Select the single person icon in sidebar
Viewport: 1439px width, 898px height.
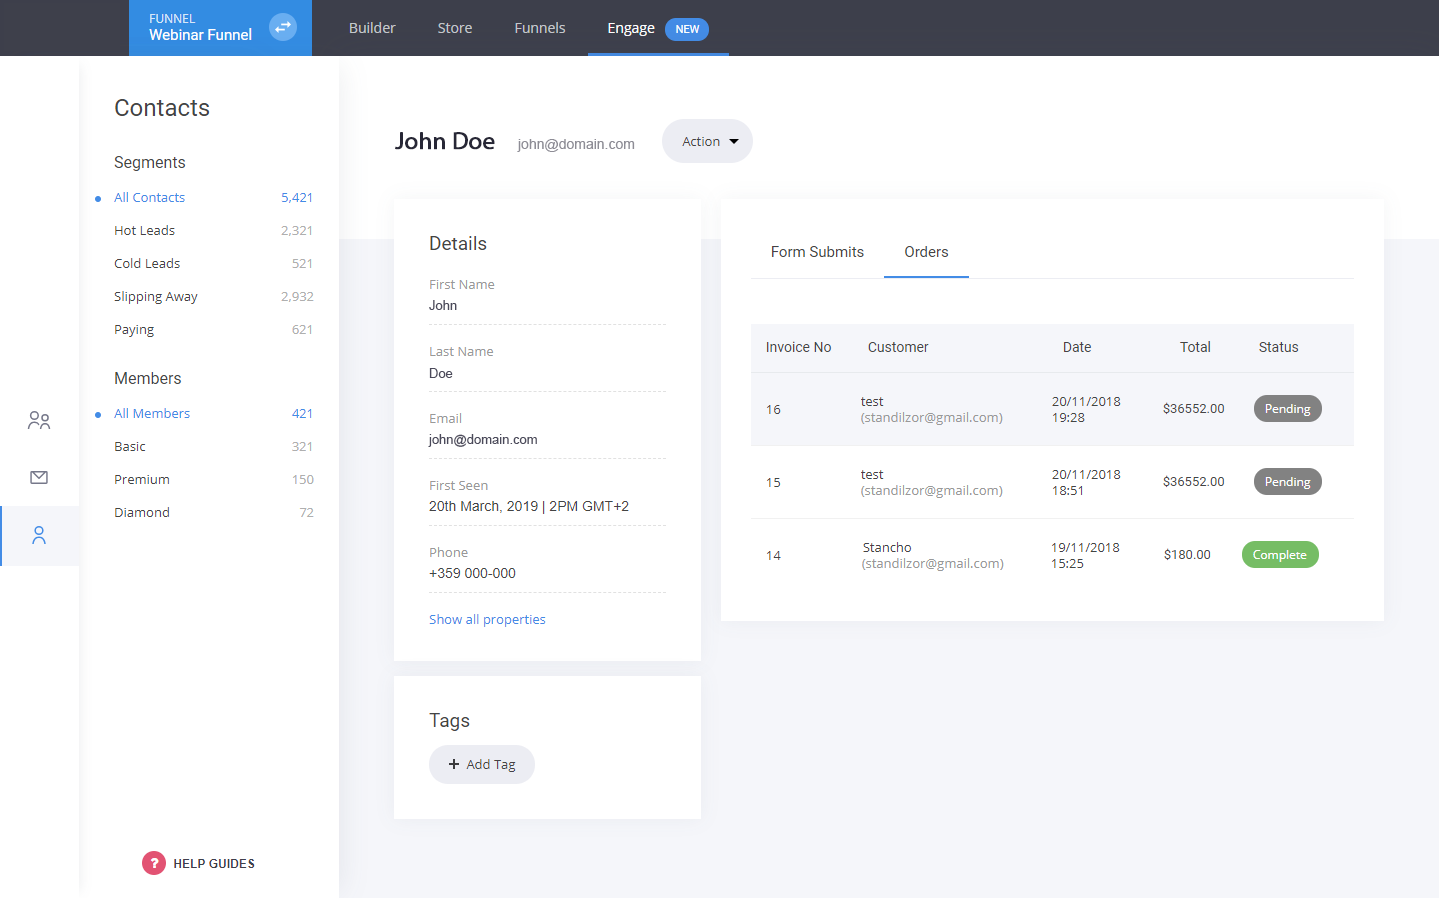(39, 536)
